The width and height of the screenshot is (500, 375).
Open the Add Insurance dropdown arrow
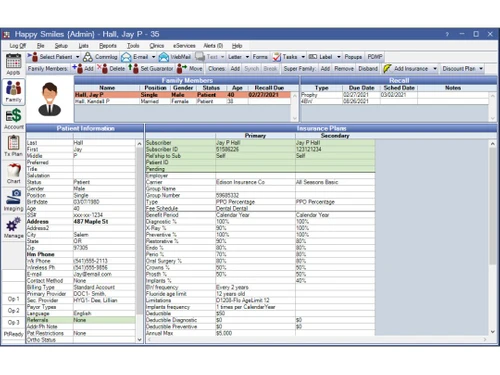click(435, 69)
